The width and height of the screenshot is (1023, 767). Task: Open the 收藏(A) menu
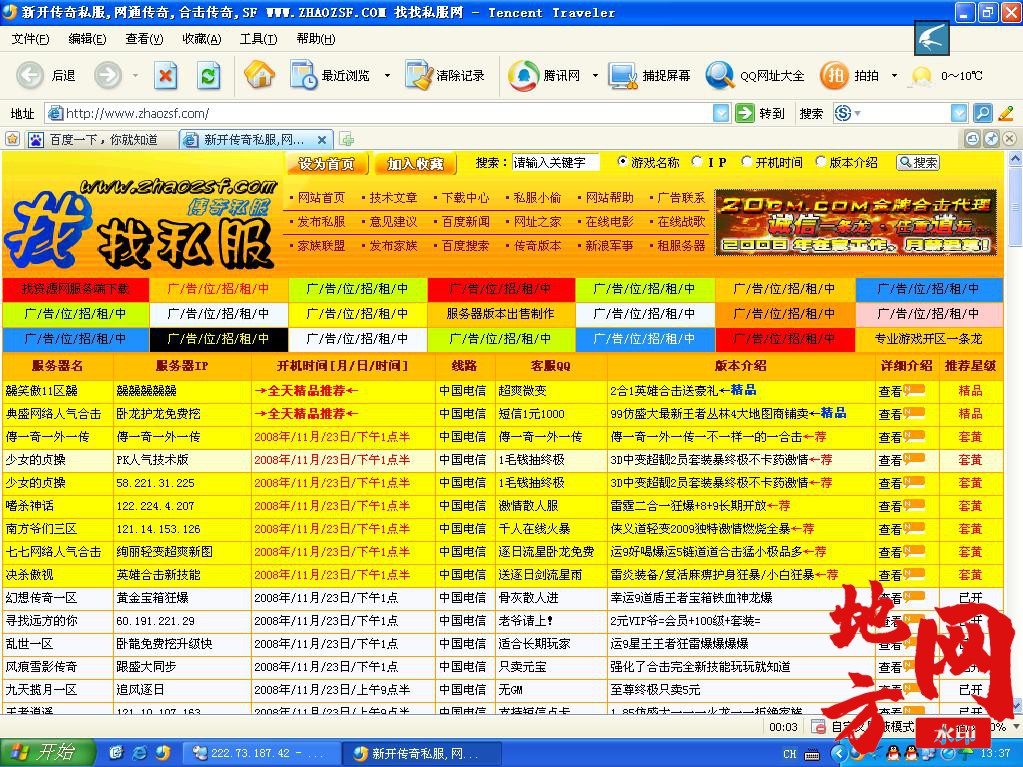(x=202, y=39)
